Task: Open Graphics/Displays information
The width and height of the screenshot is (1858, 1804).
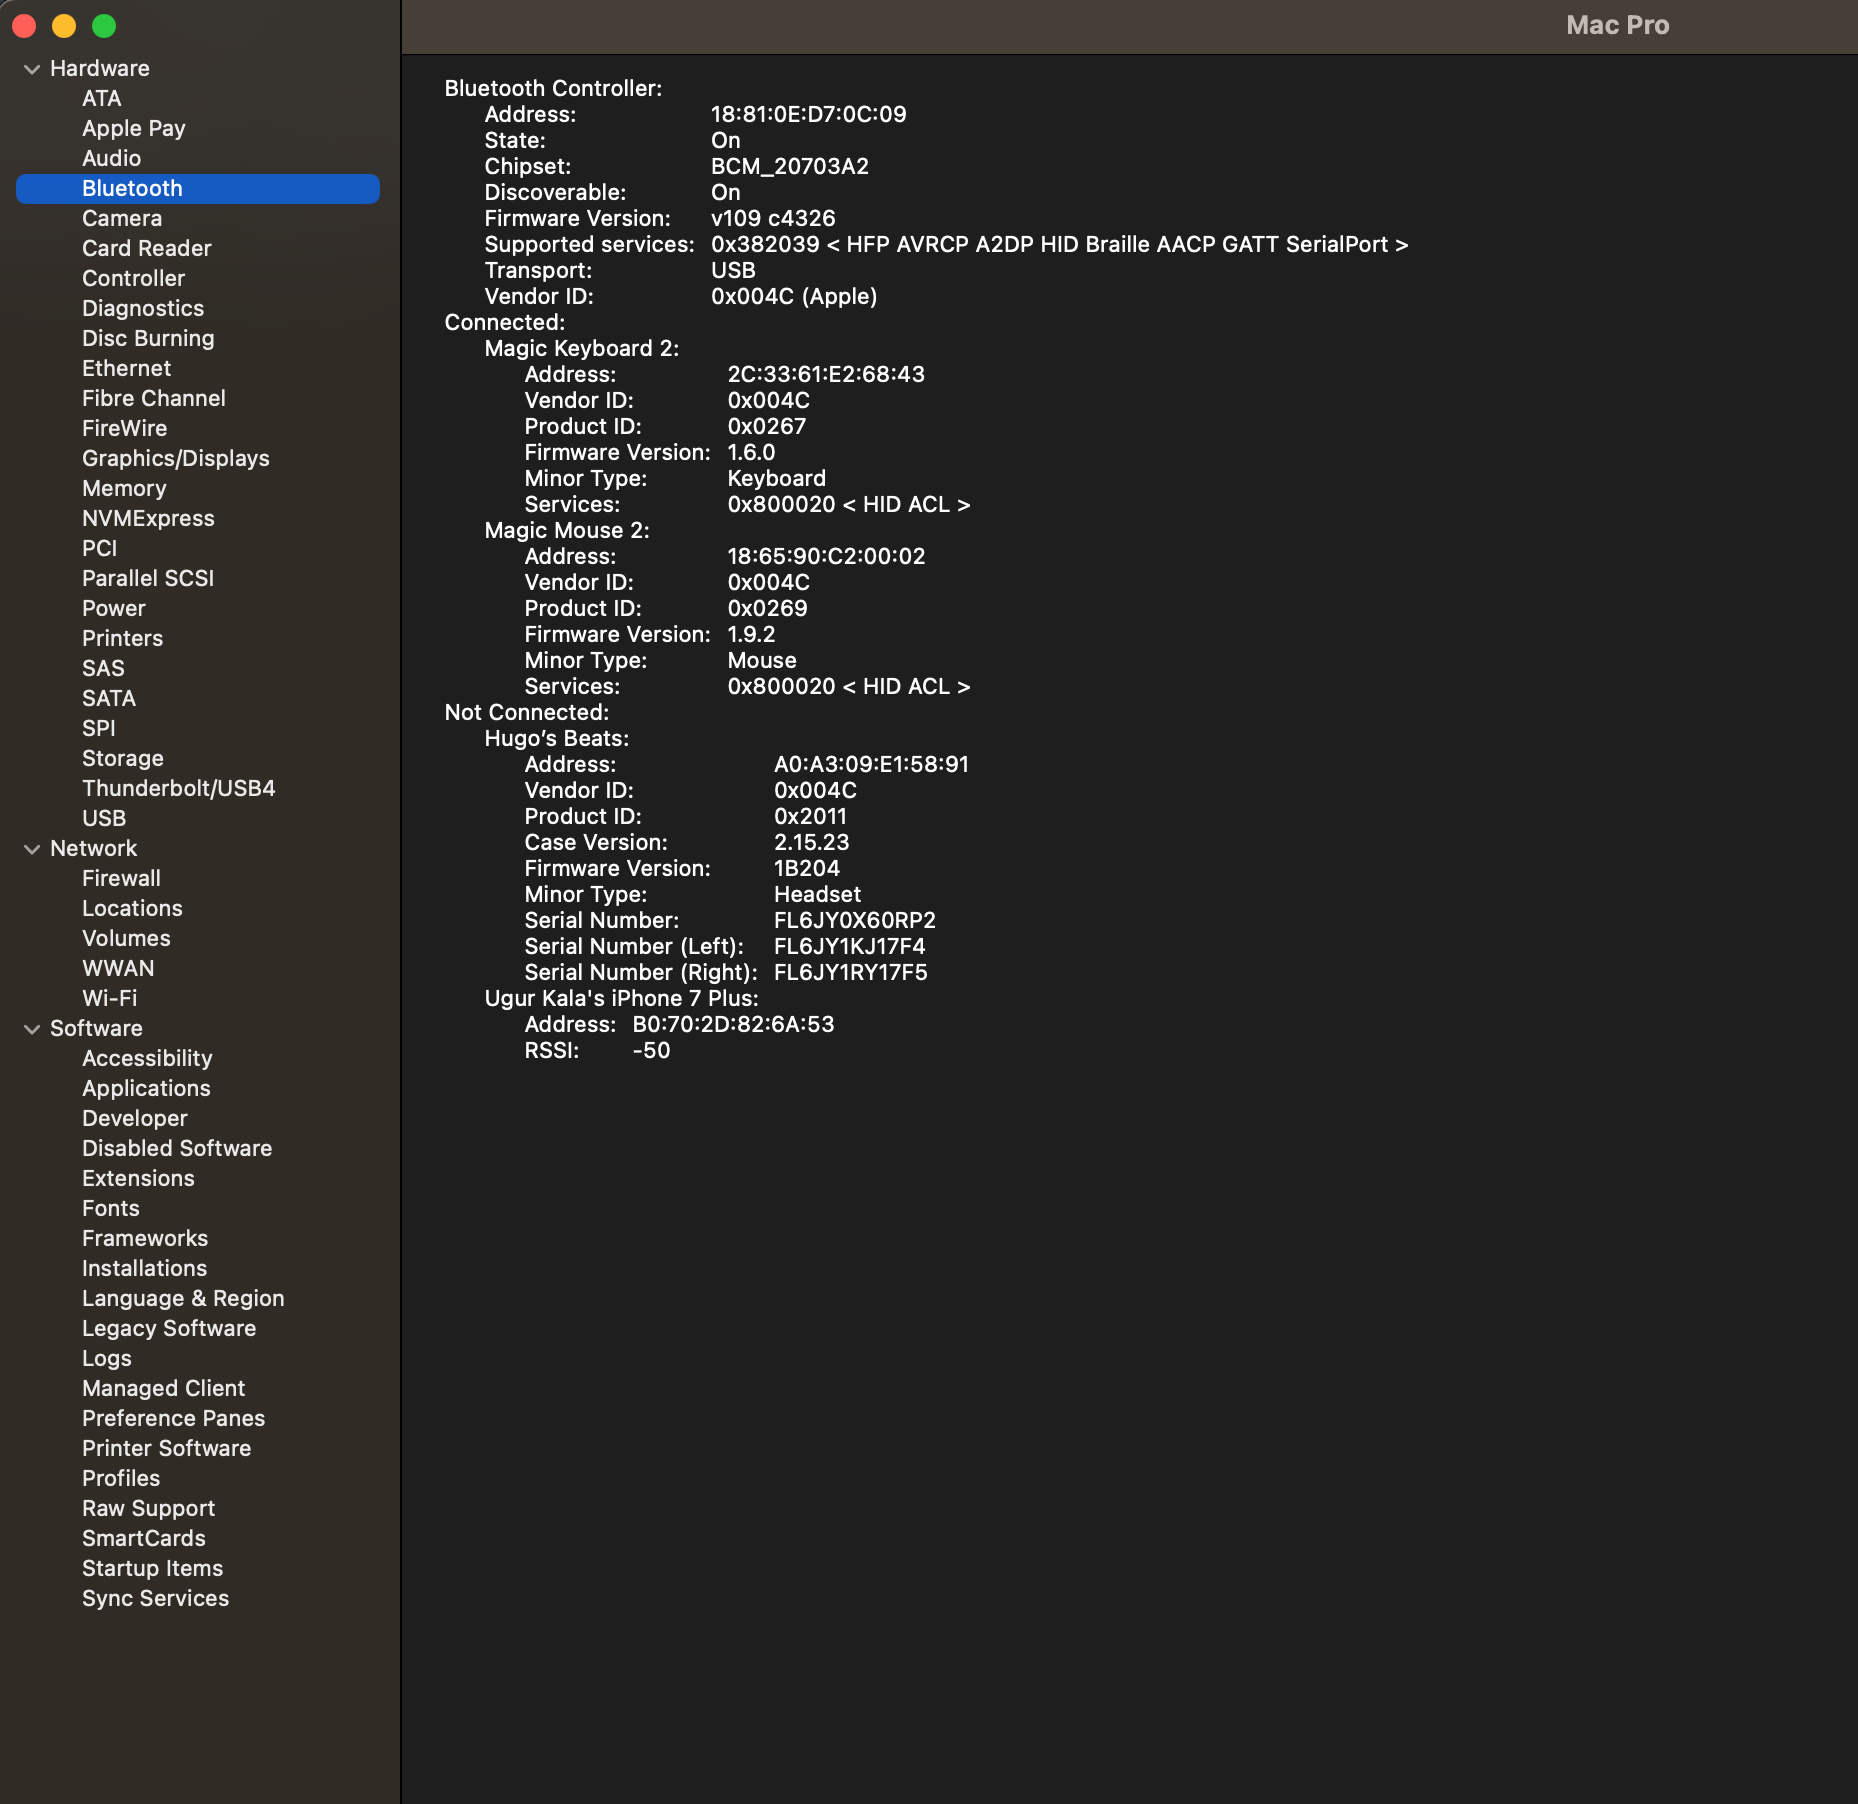Action: pos(176,458)
